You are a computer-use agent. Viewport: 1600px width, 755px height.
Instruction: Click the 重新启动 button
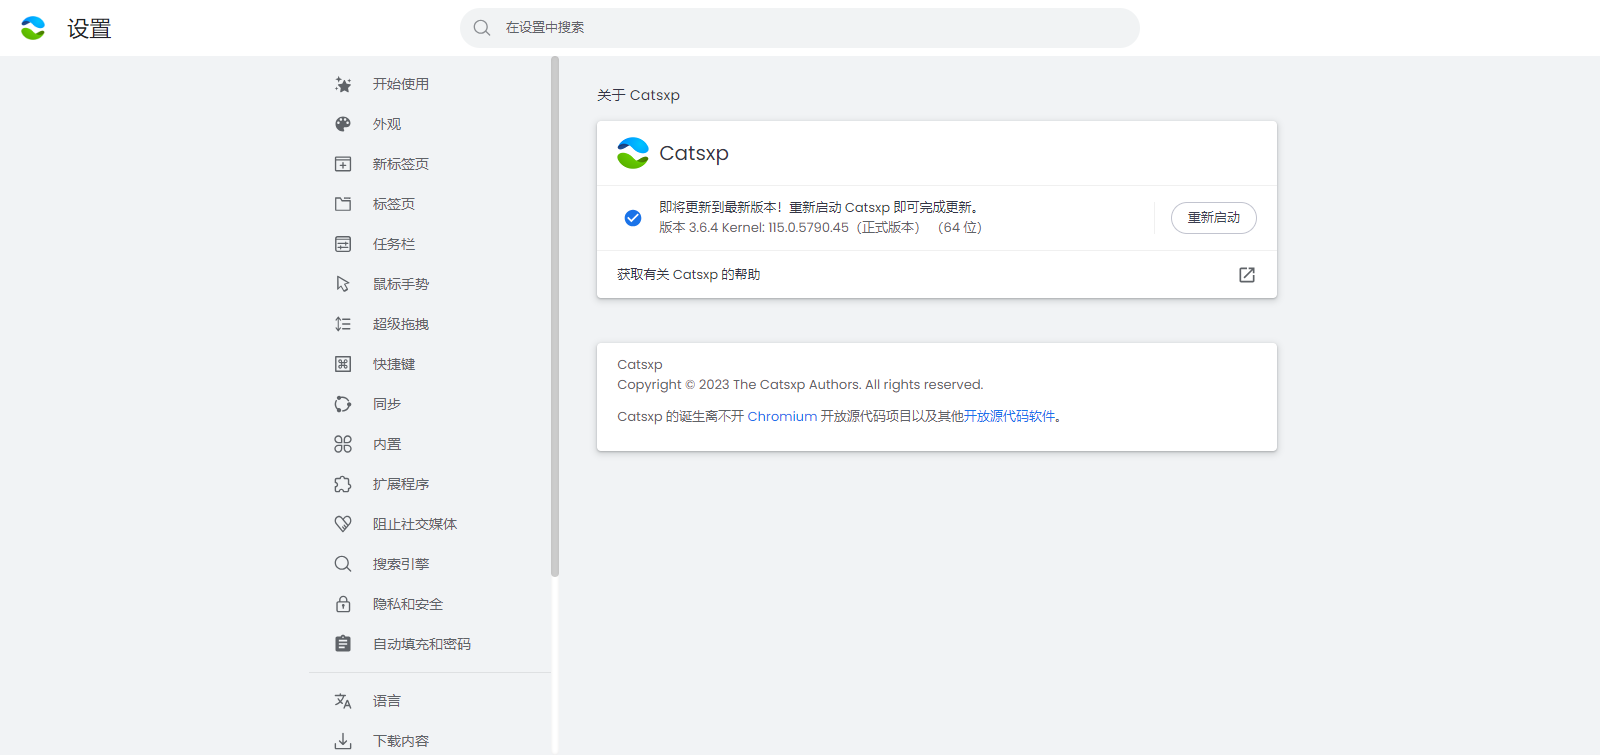pos(1214,218)
